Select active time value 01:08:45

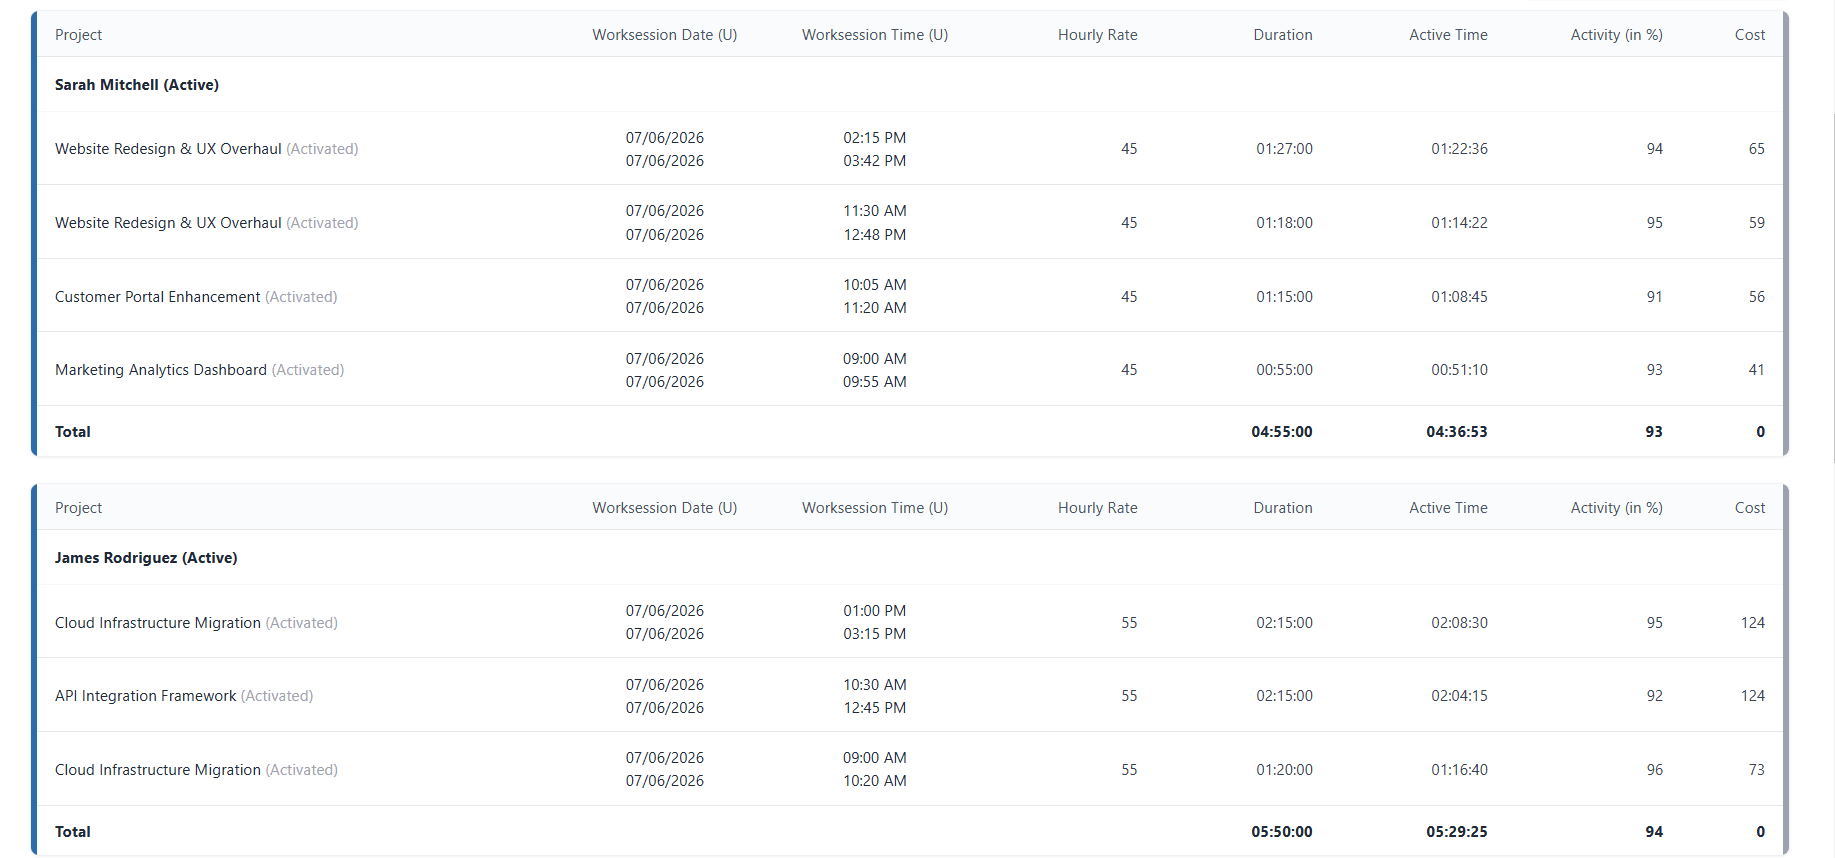point(1459,297)
